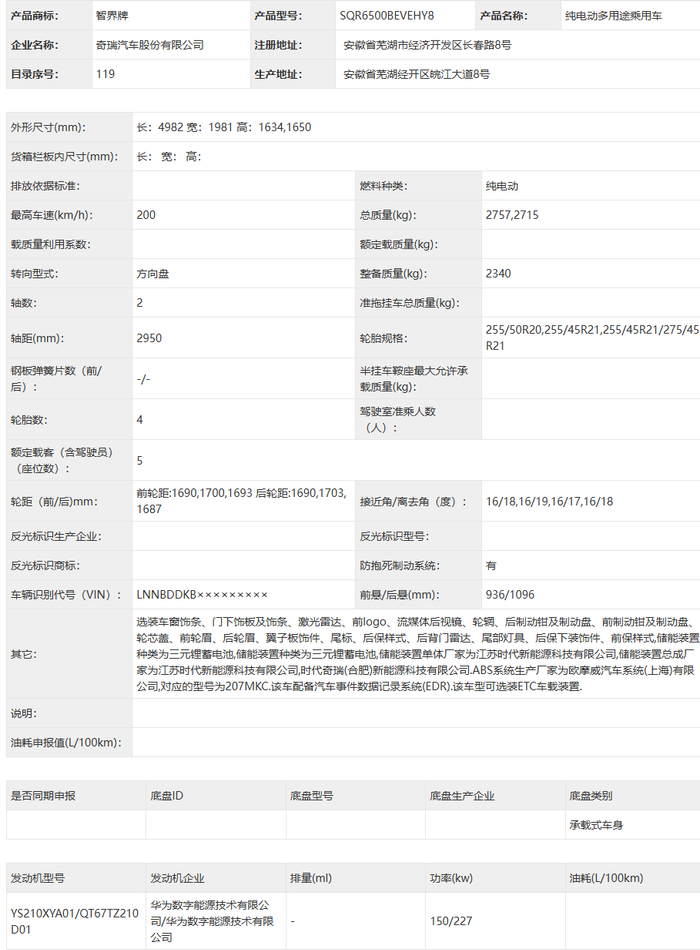The image size is (700, 950).
Task: Click the 底盘类别 column header
Action: pos(590,796)
